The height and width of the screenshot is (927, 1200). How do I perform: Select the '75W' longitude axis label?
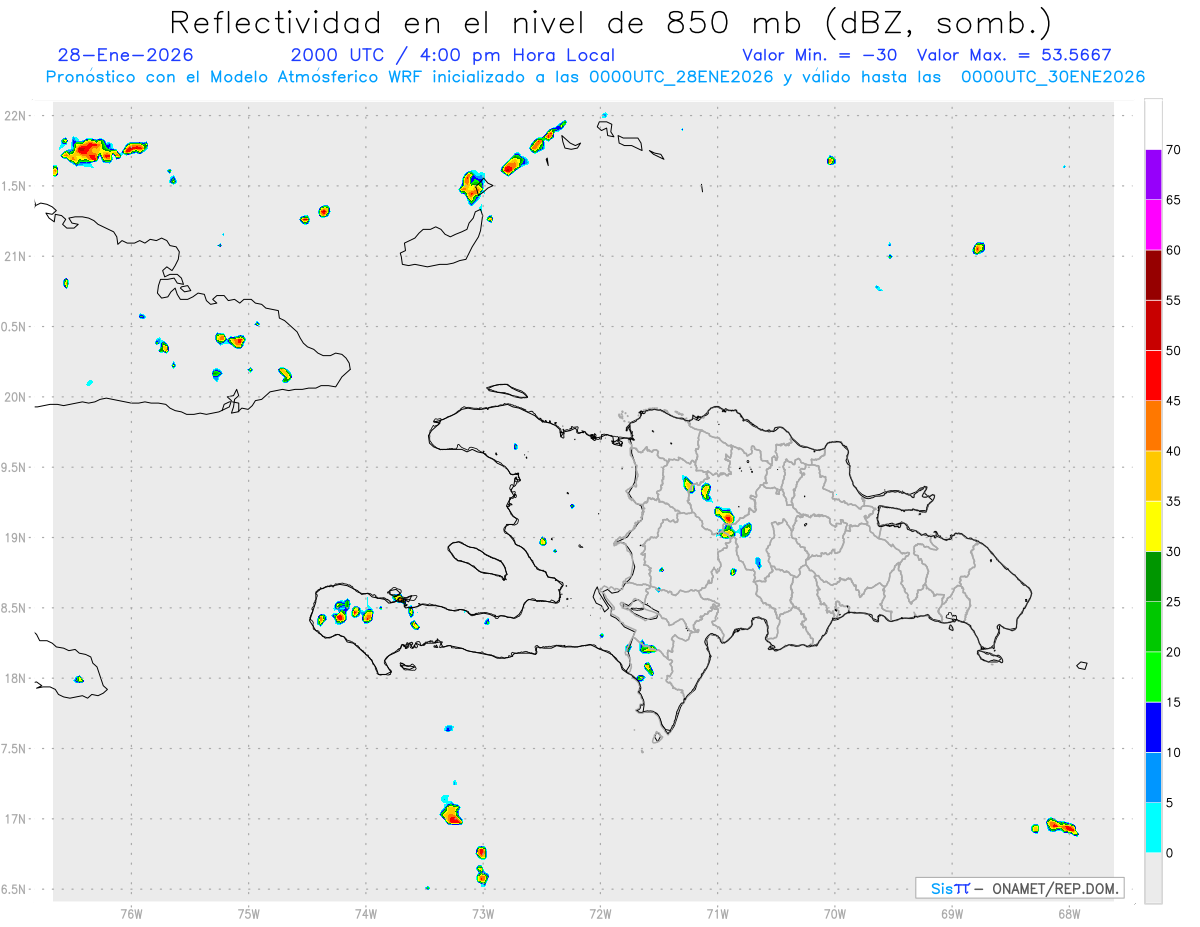tap(249, 913)
